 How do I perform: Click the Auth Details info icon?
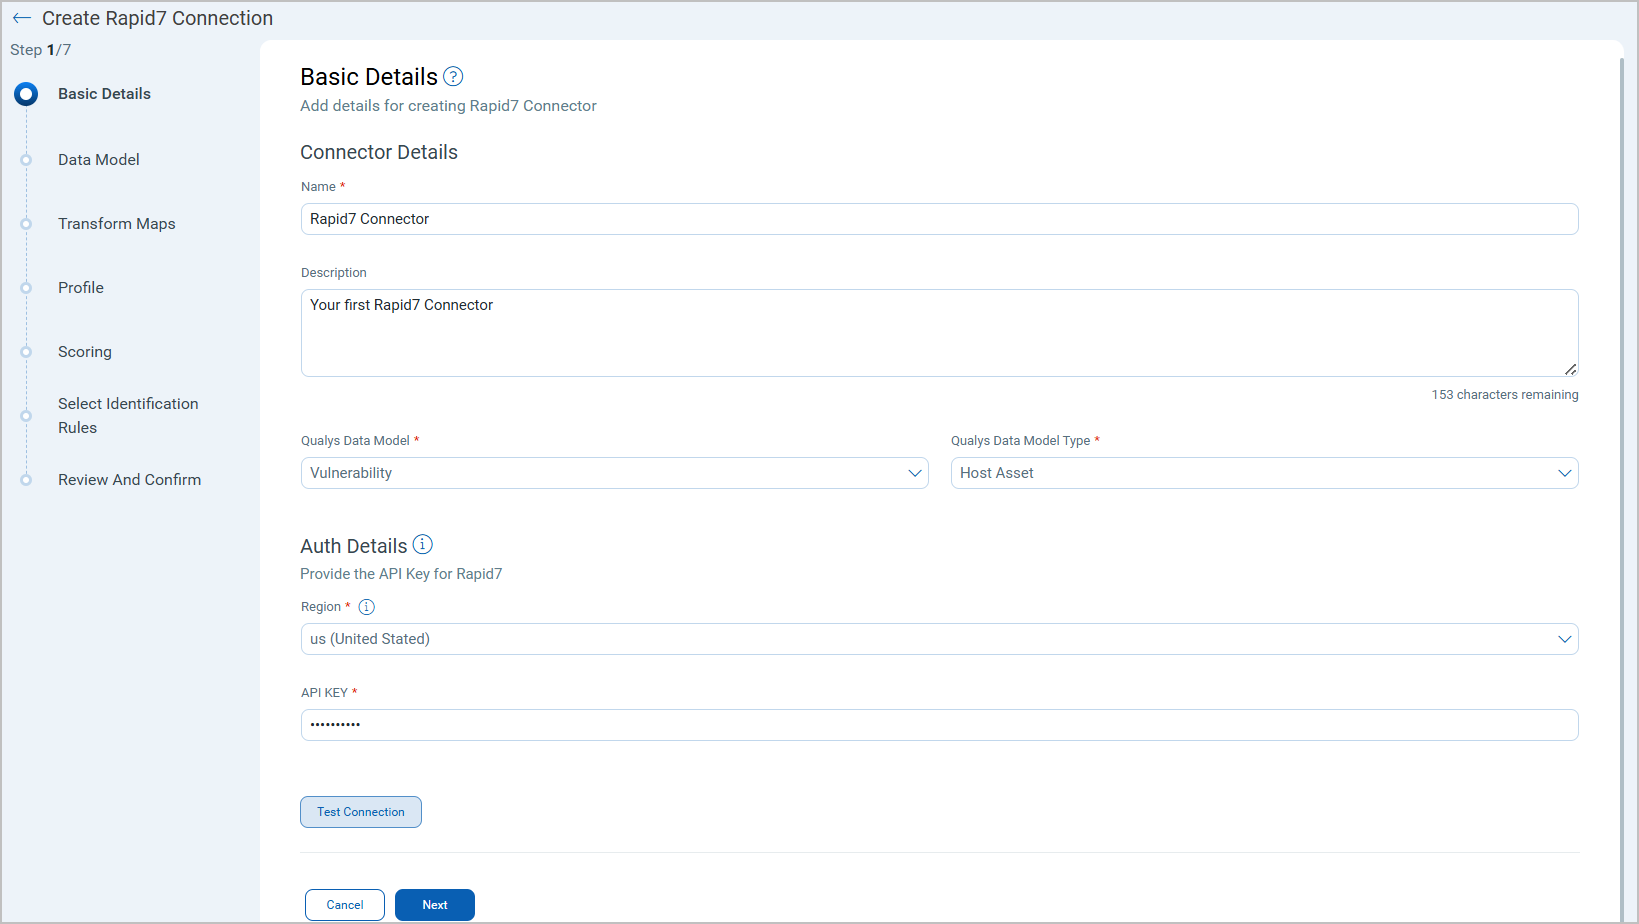tap(423, 544)
